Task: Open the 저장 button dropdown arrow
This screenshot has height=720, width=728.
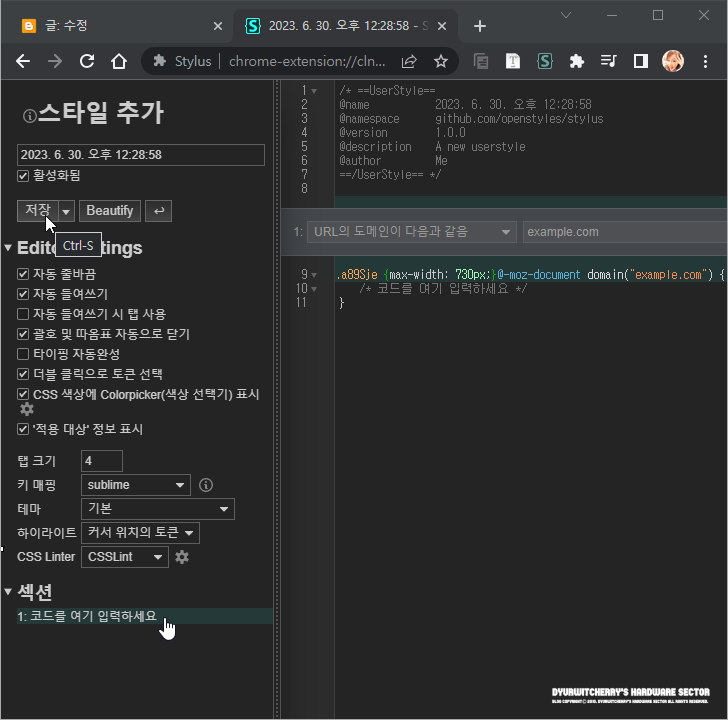Action: (x=66, y=211)
